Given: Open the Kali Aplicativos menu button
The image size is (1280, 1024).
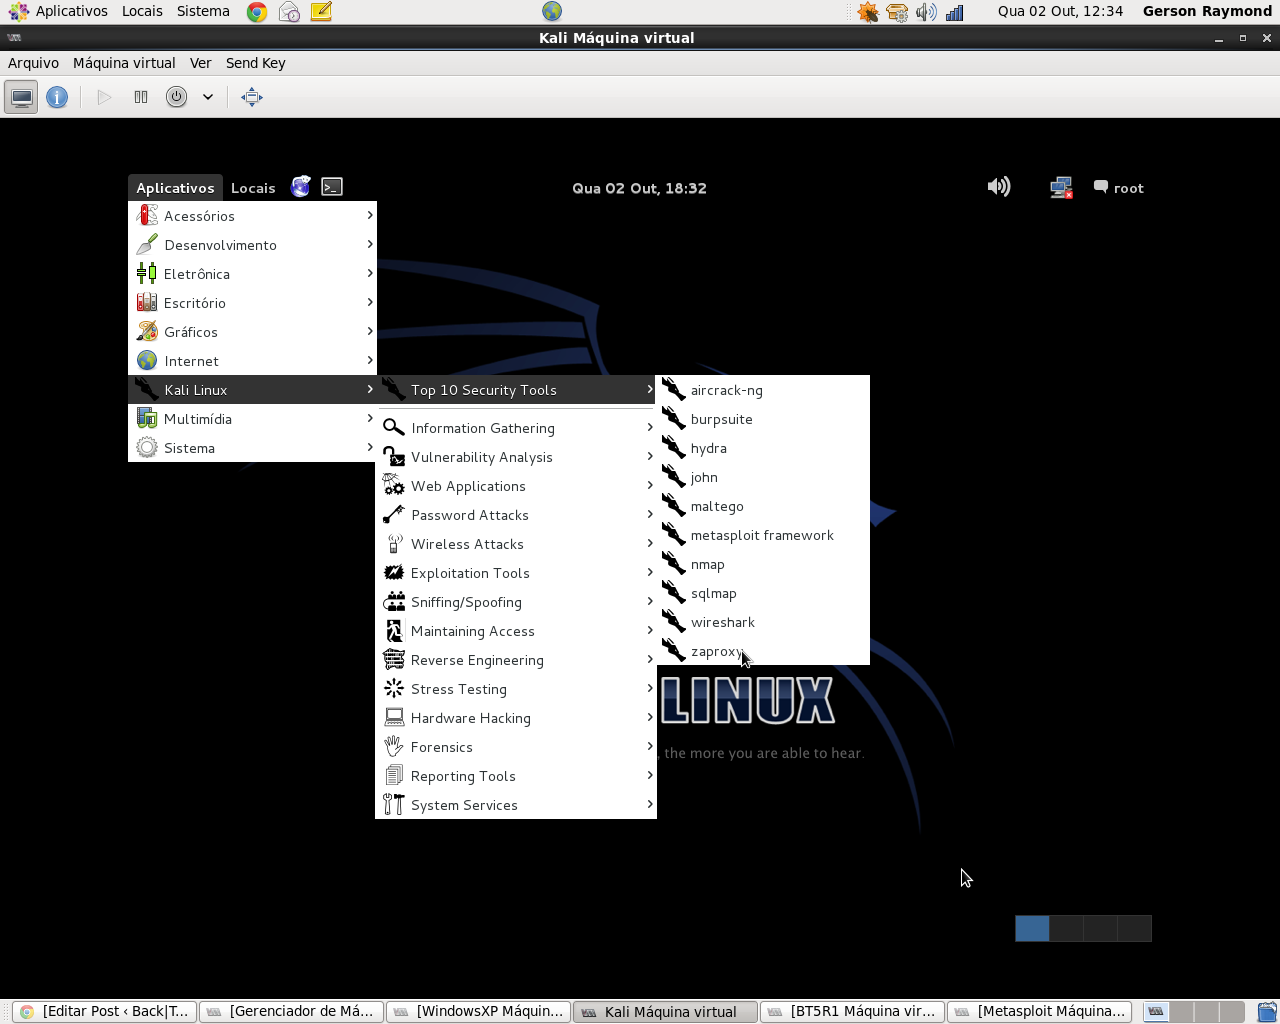Looking at the screenshot, I should 175,188.
